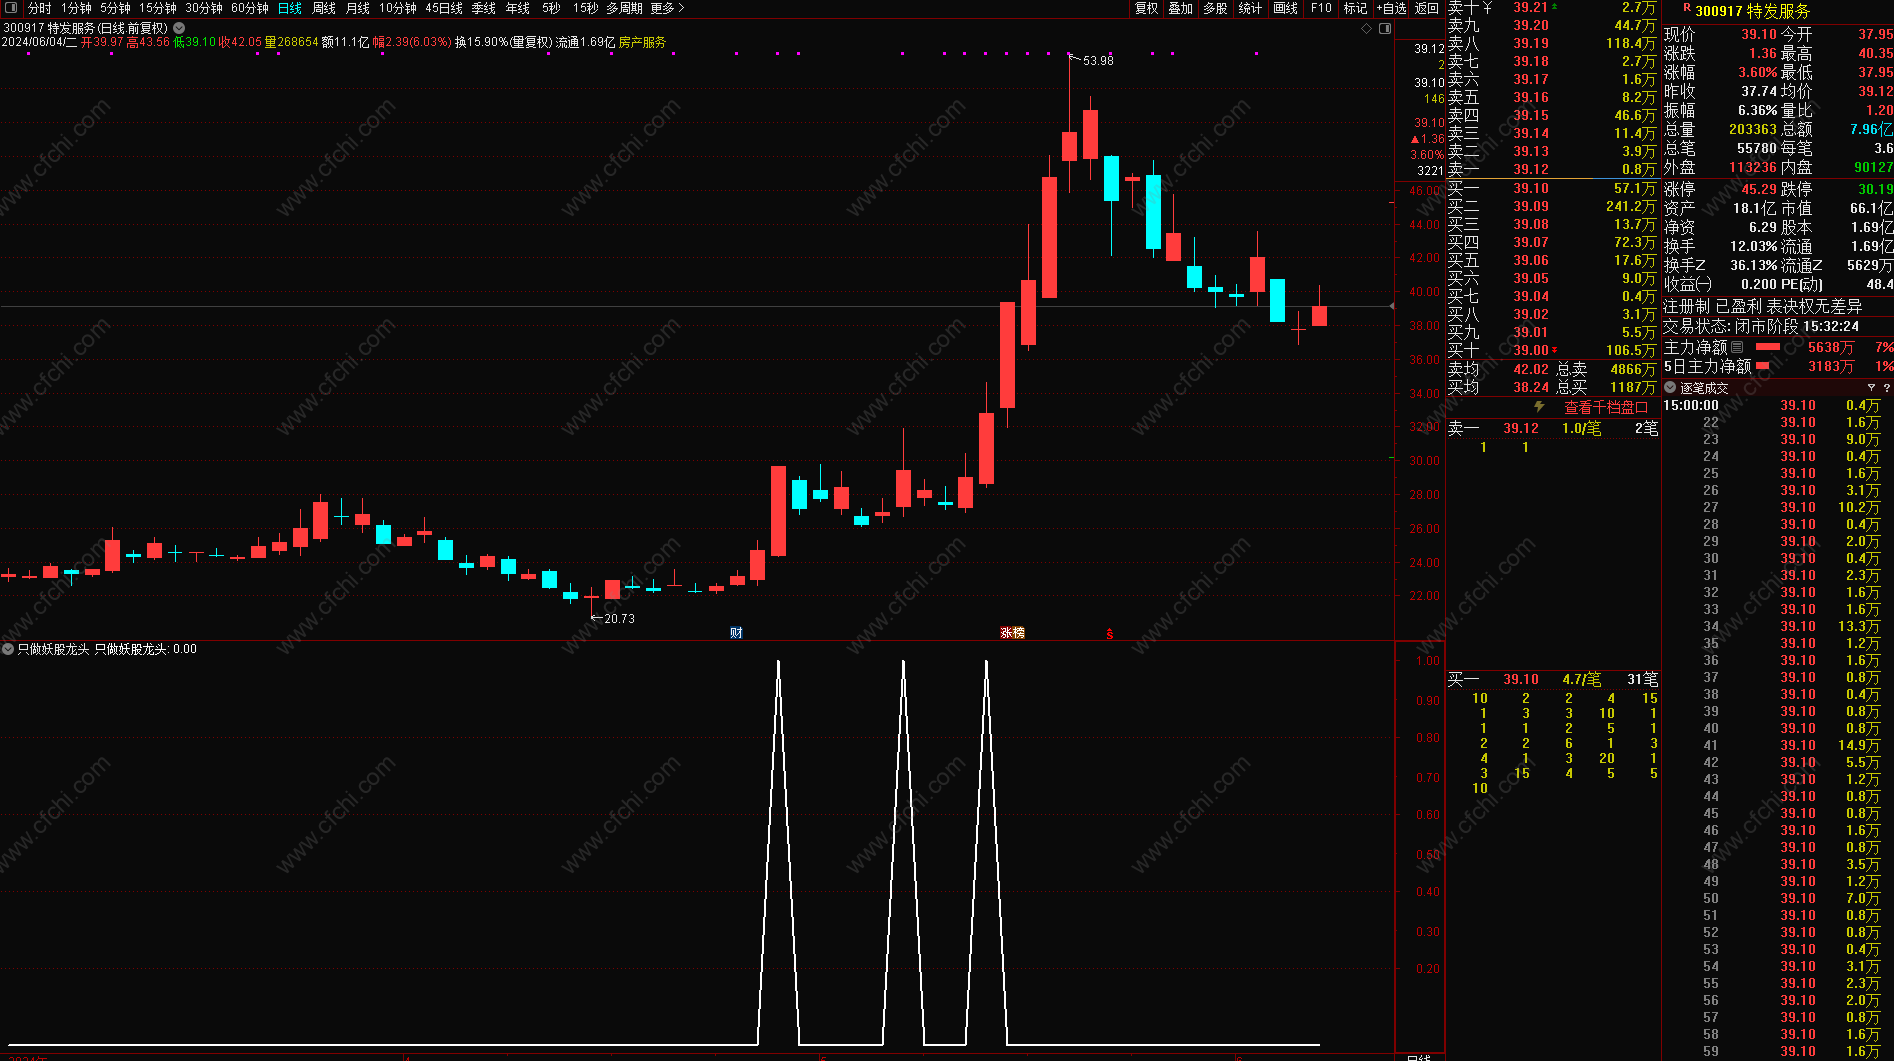Click the R badge beside stock code 300917

pos(1686,9)
